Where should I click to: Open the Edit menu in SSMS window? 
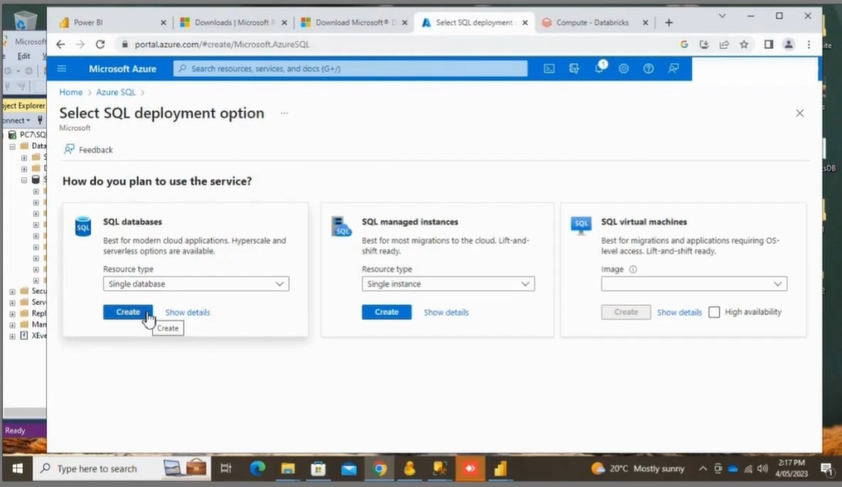[24, 56]
